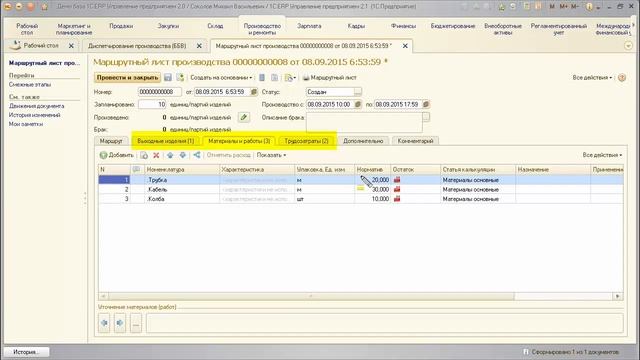Viewport: 640px width, 360px height.
Task: Click the ellipsis button in Уточнение материалов
Action: 136,323
